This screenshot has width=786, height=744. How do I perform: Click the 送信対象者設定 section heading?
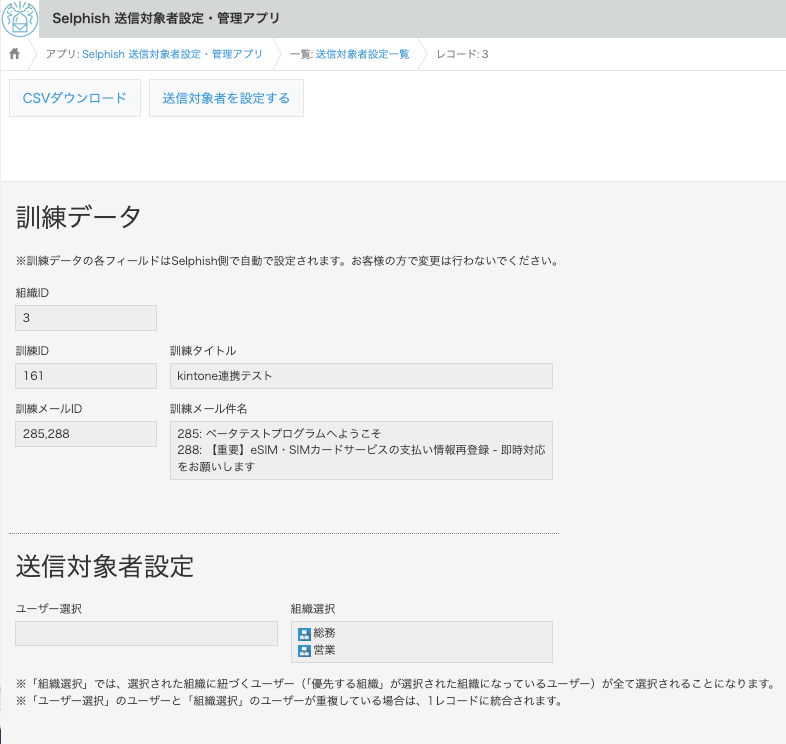point(104,566)
